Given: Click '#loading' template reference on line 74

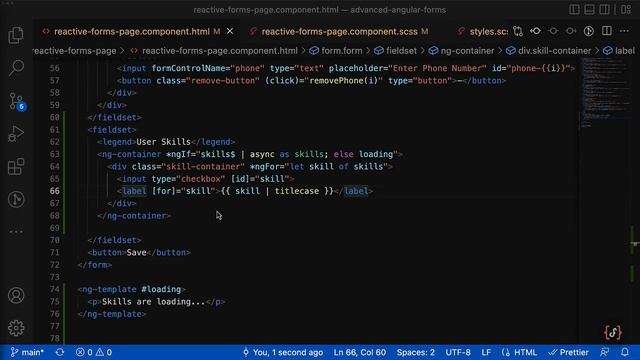Looking at the screenshot, I should [161, 289].
